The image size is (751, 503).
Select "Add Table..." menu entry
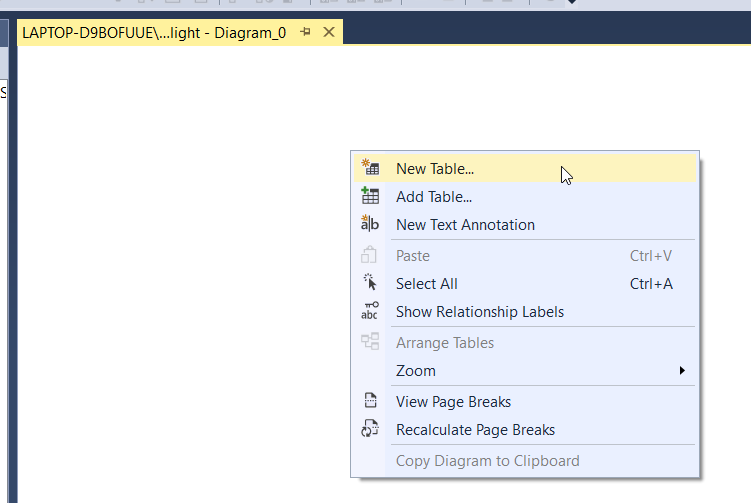434,197
